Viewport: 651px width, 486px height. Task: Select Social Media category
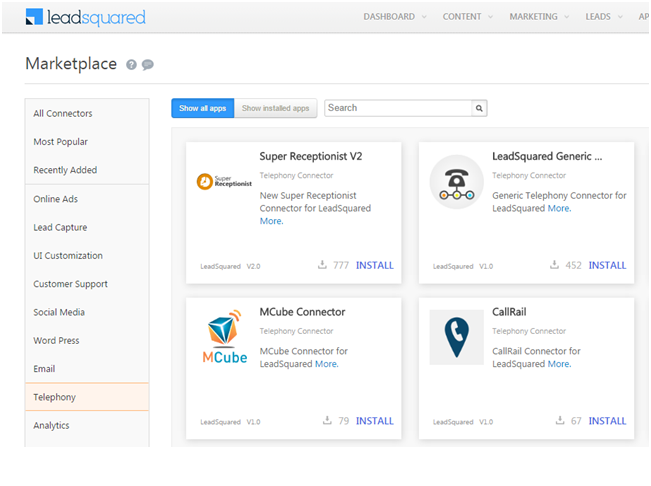(87, 312)
